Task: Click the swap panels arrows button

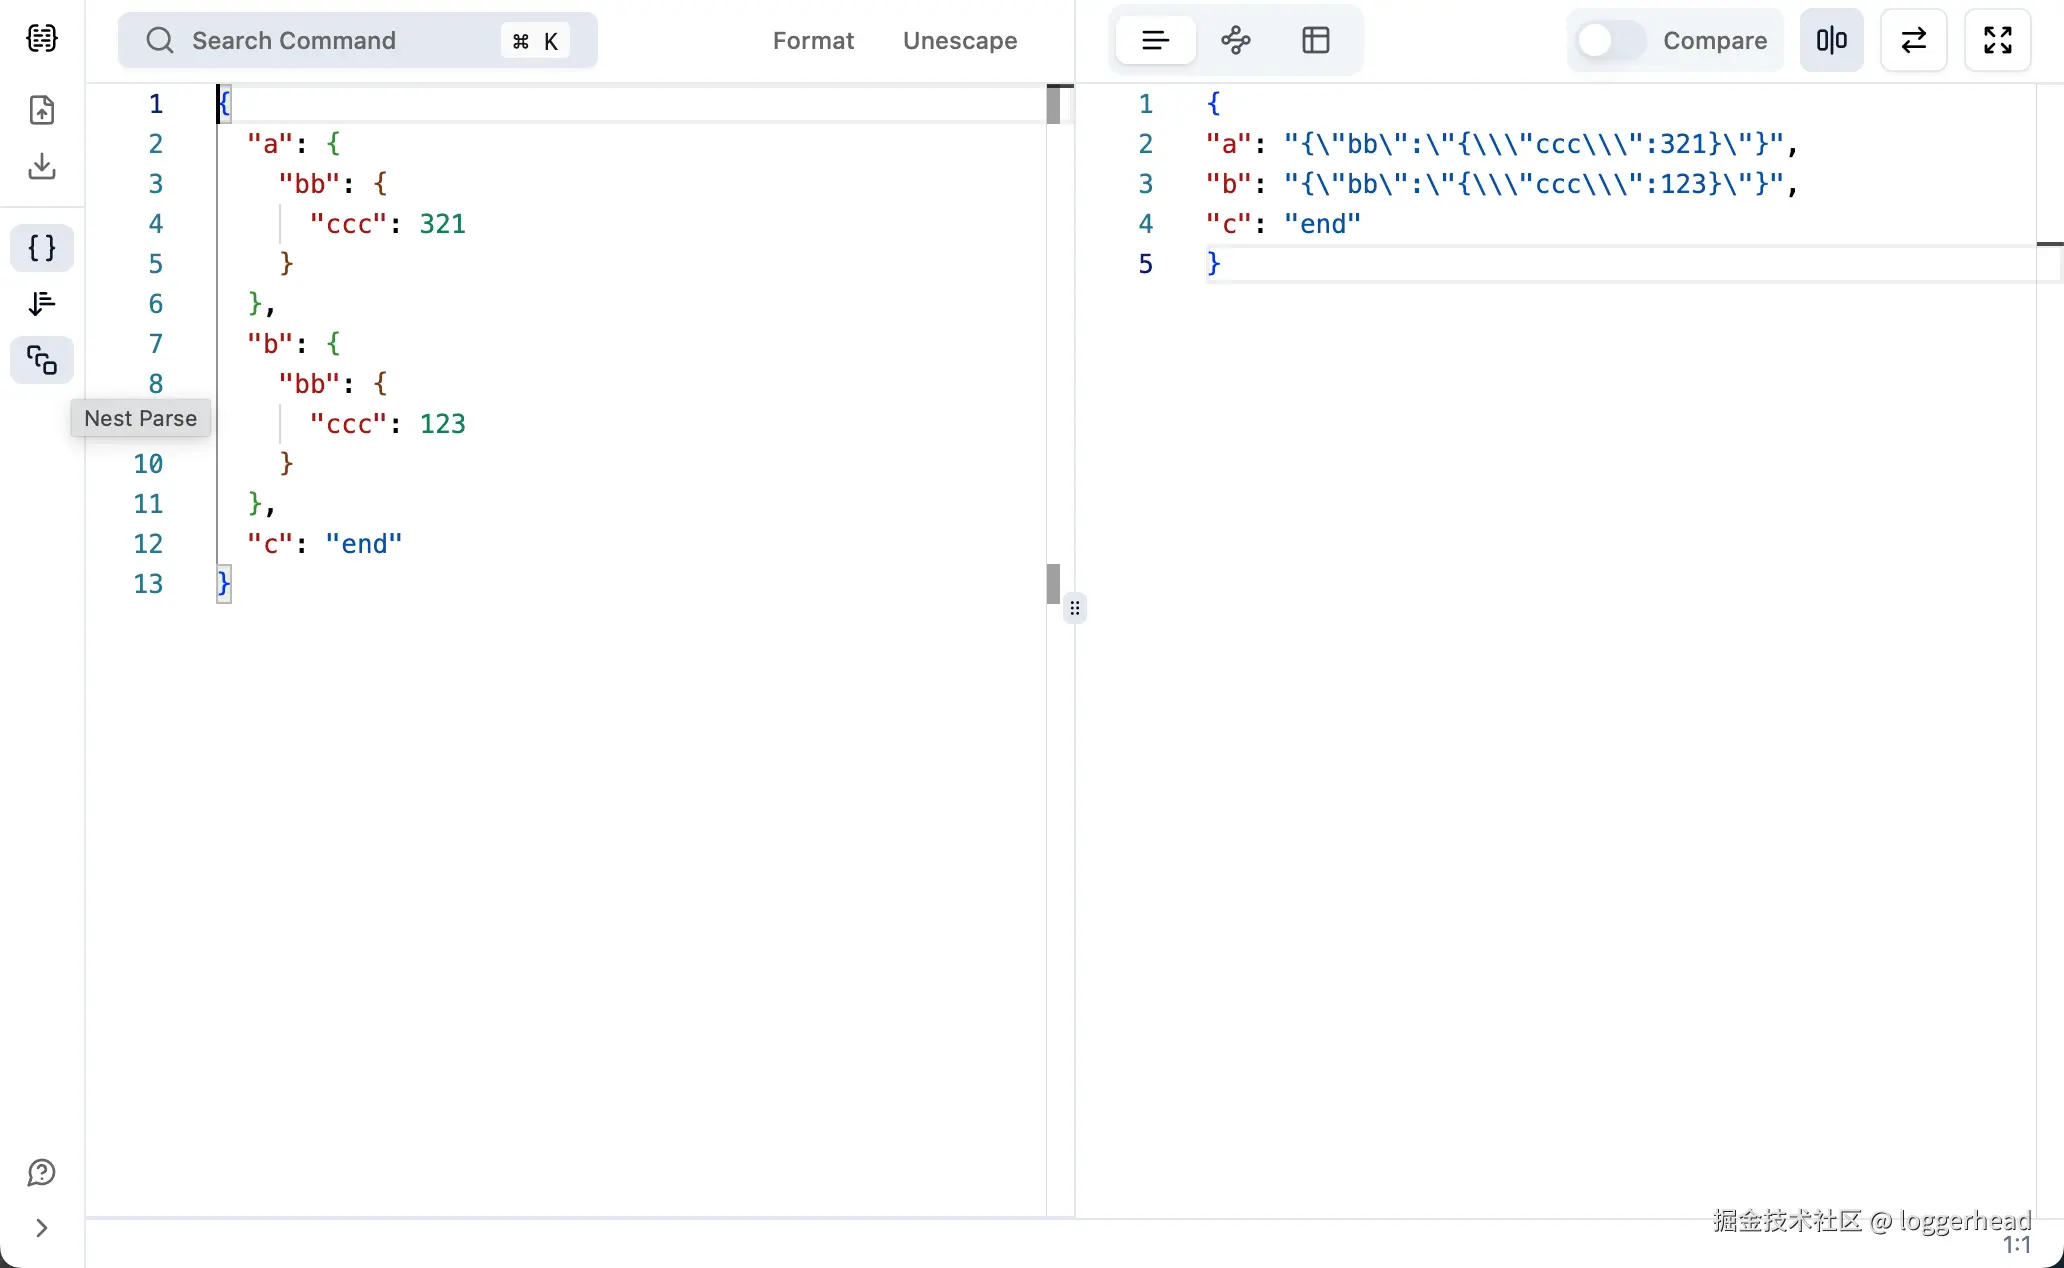Action: coord(1913,40)
